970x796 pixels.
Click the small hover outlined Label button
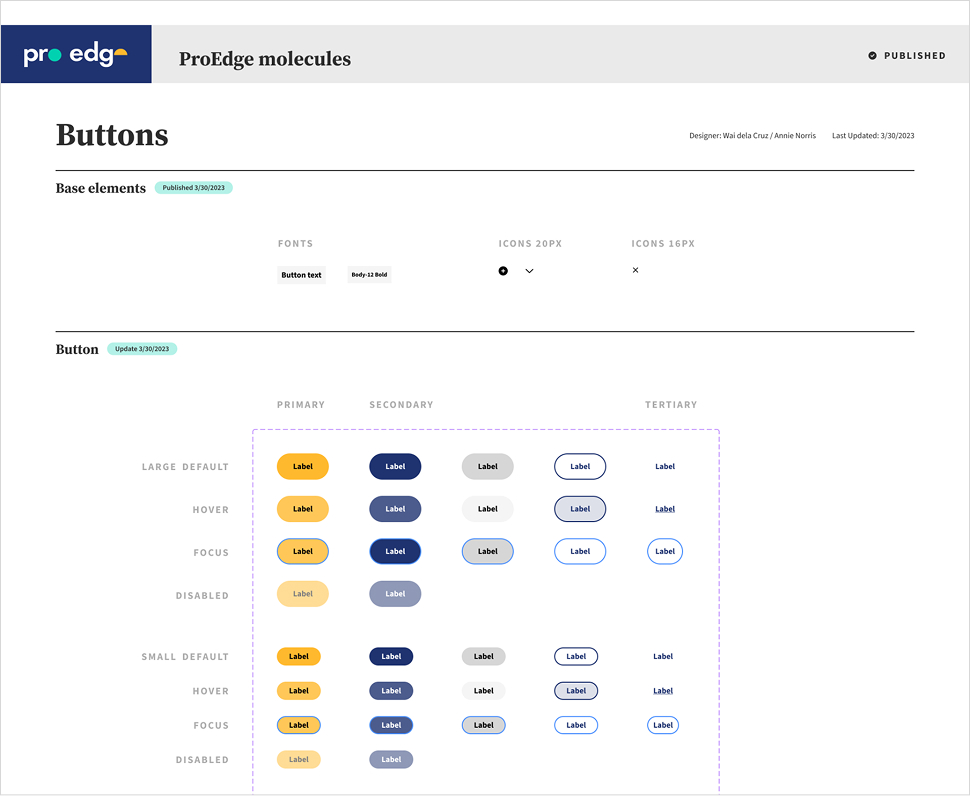pos(576,691)
